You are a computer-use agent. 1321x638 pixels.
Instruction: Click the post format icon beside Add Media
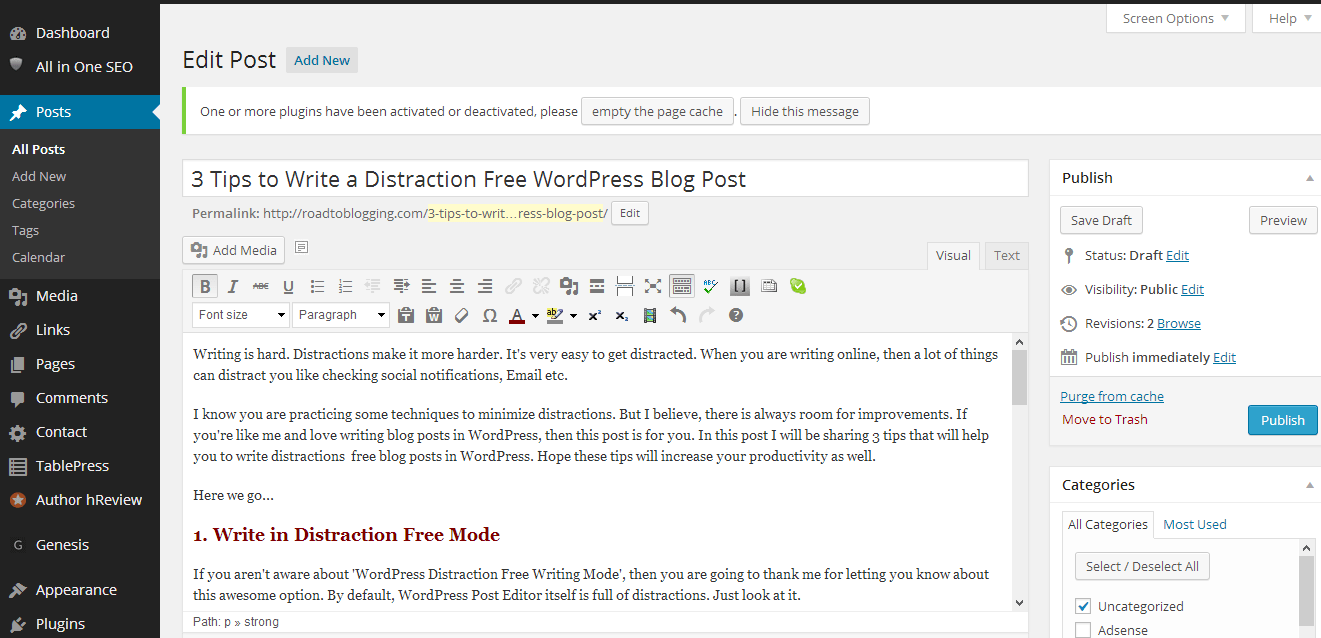[302, 247]
